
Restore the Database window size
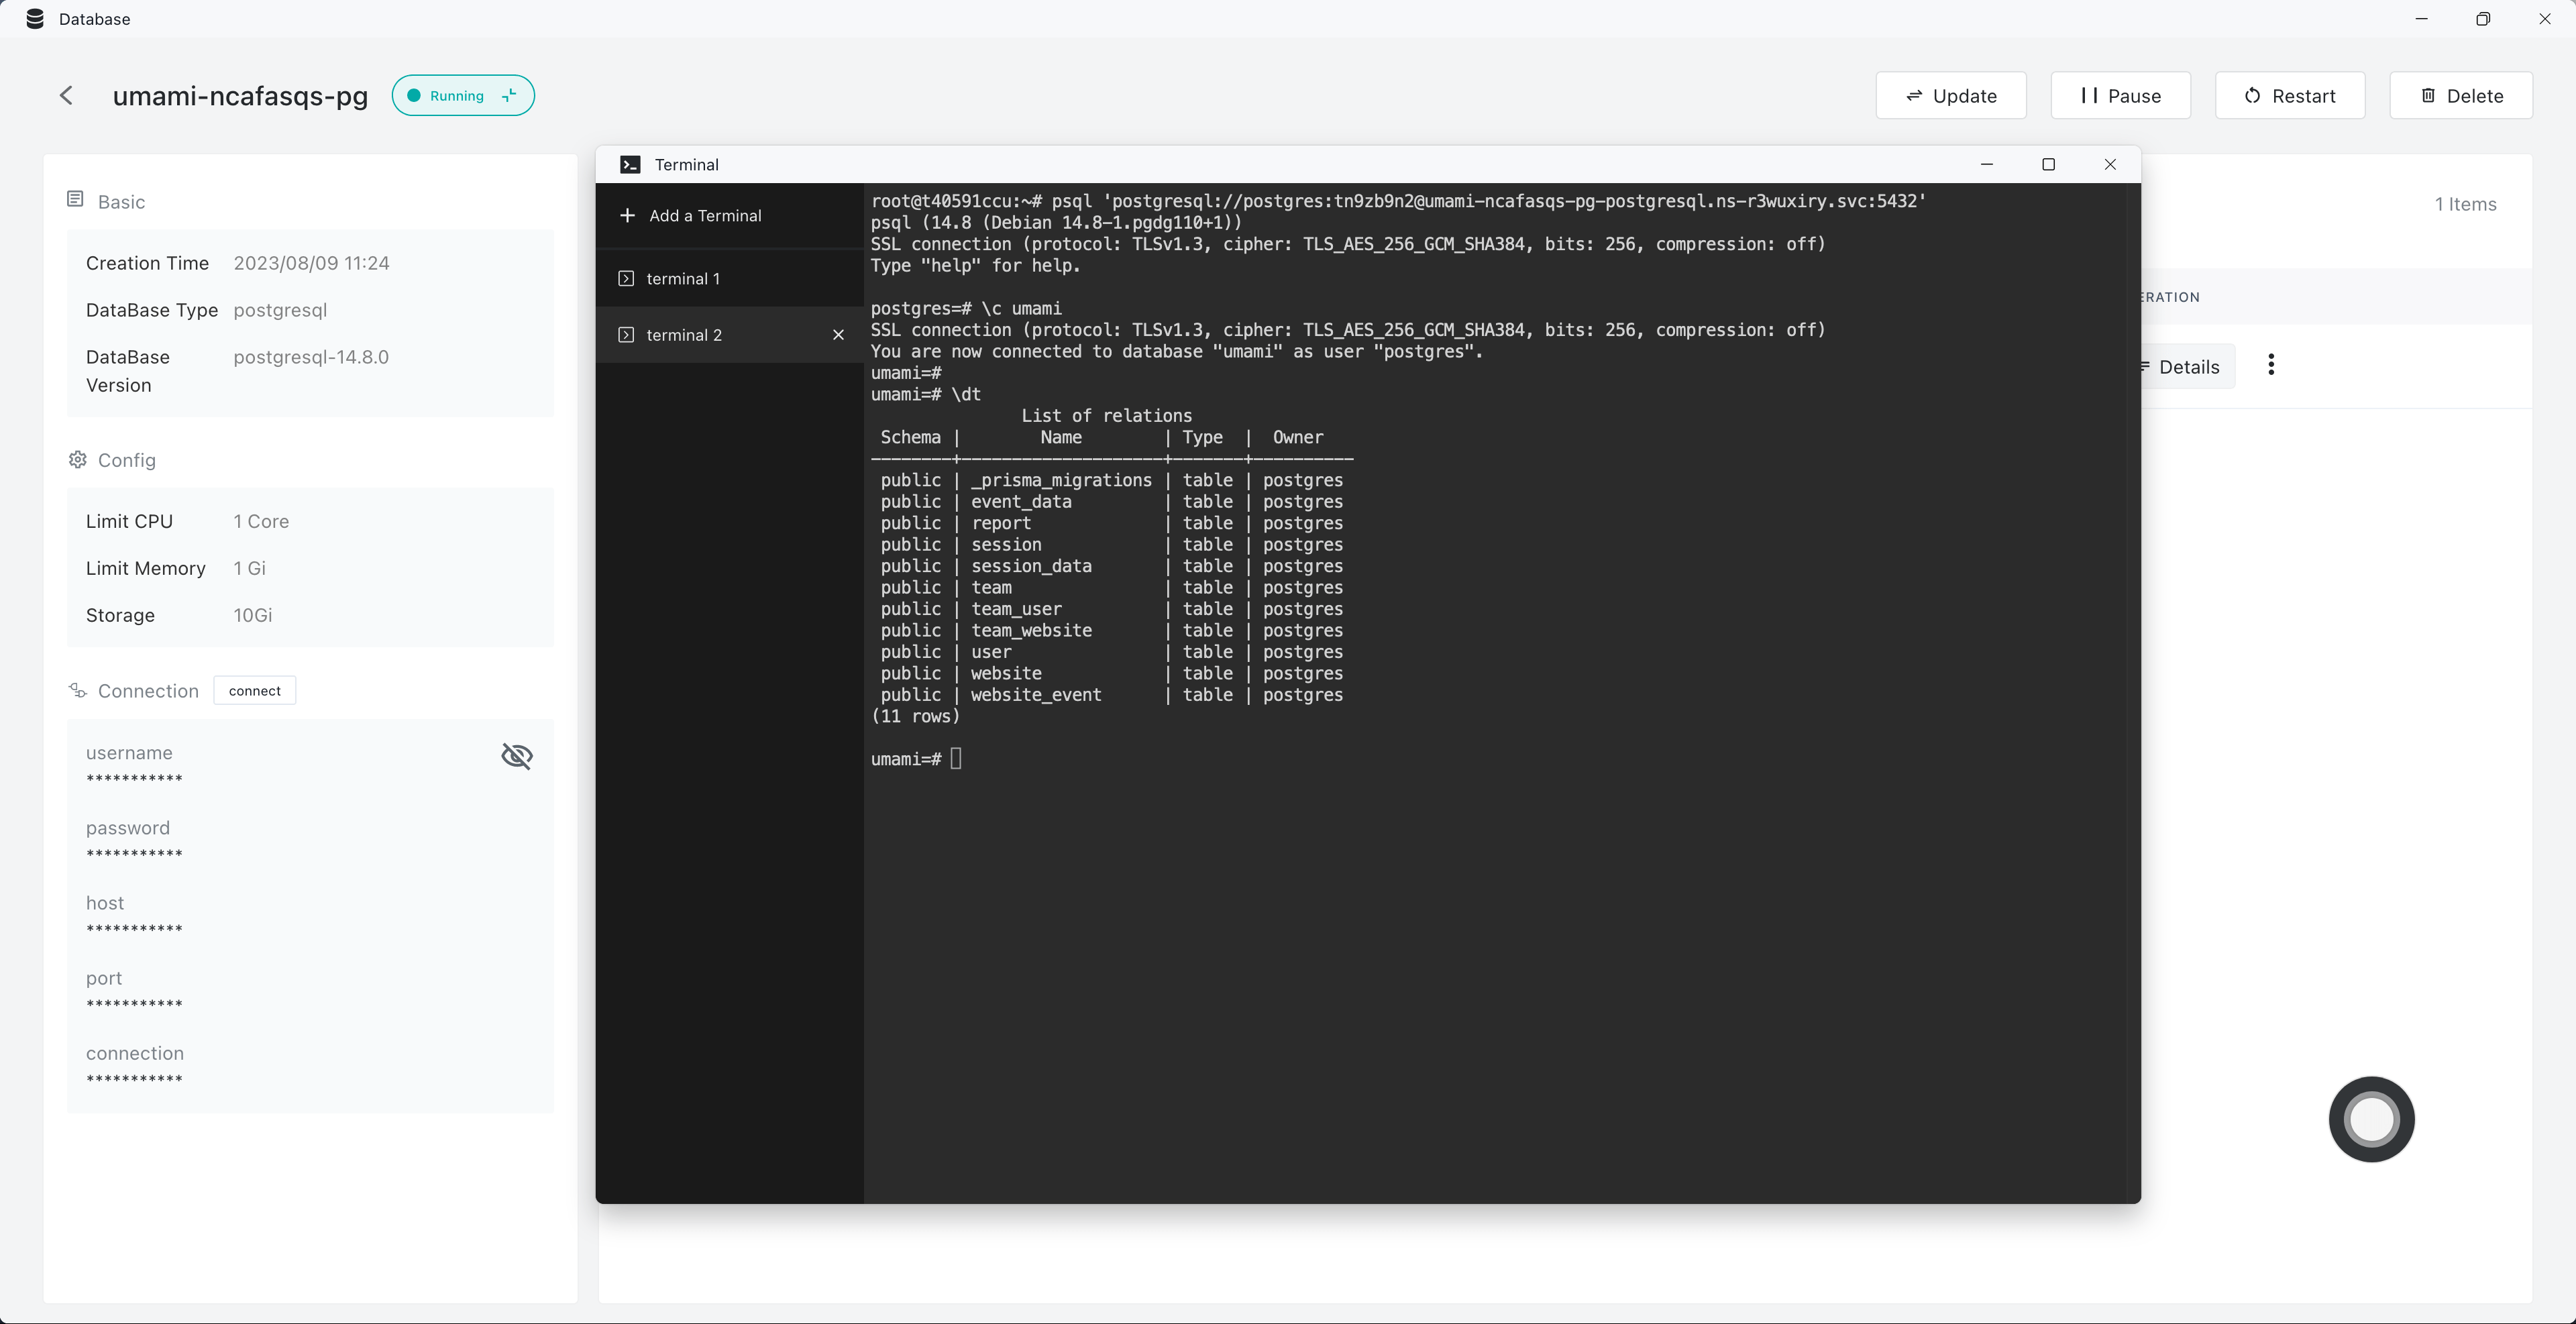(x=2482, y=19)
